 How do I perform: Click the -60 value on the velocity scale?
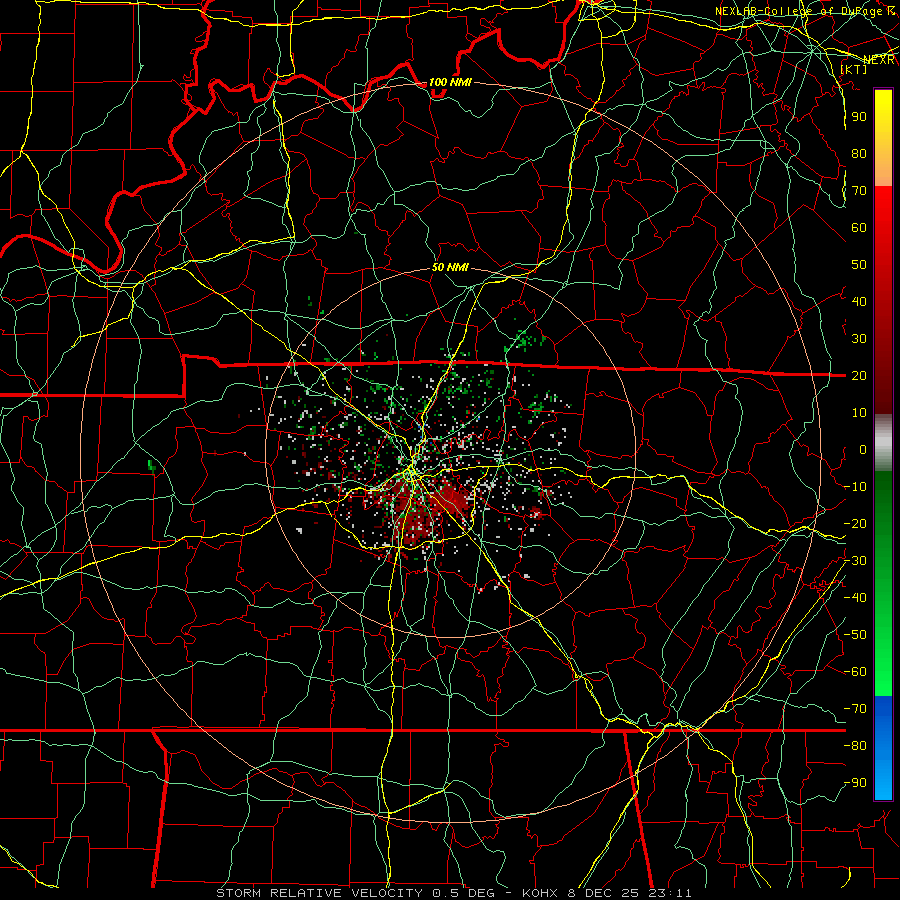click(855, 672)
